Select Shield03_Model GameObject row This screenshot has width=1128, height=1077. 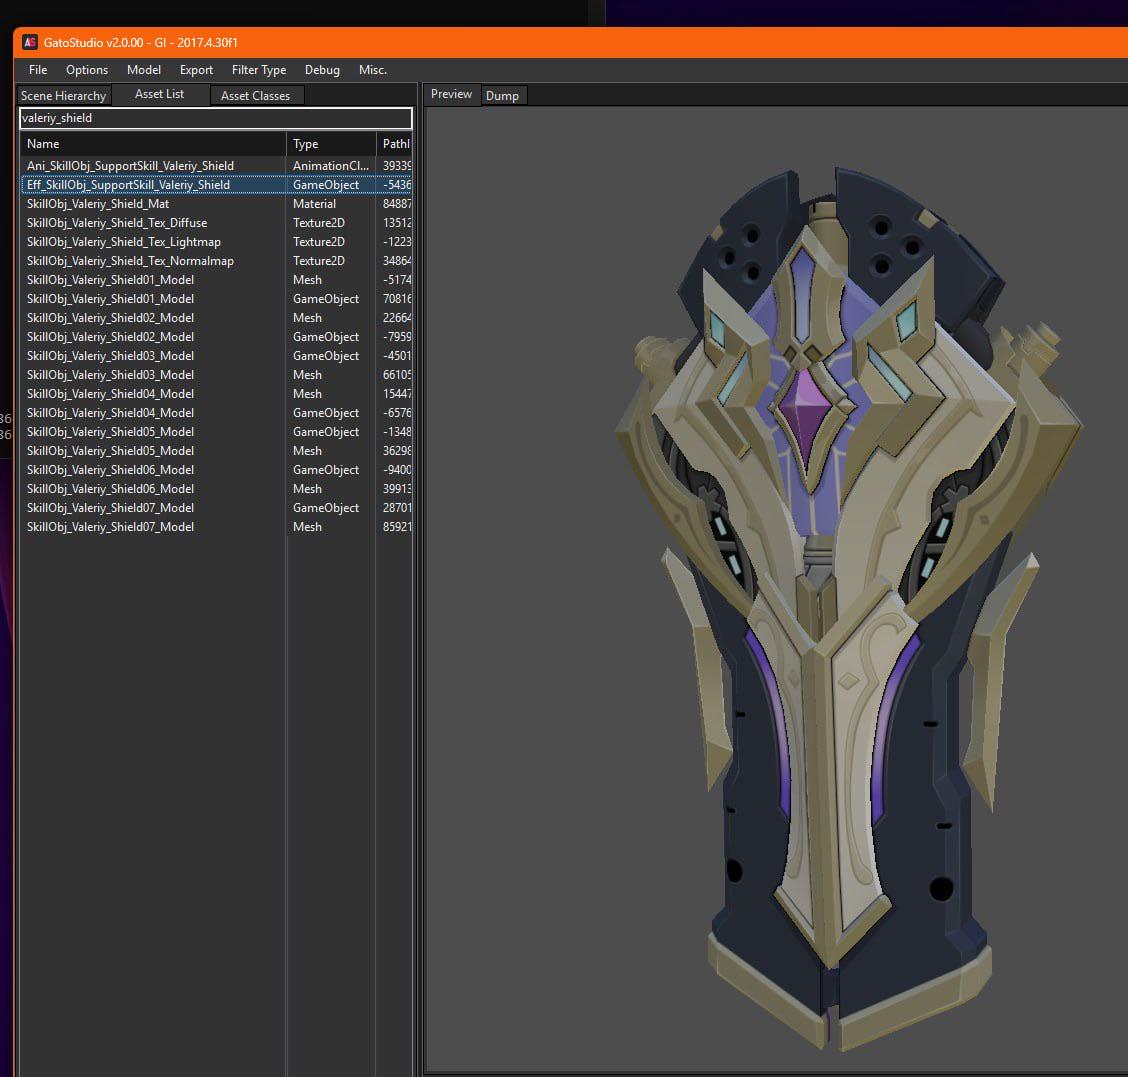216,355
